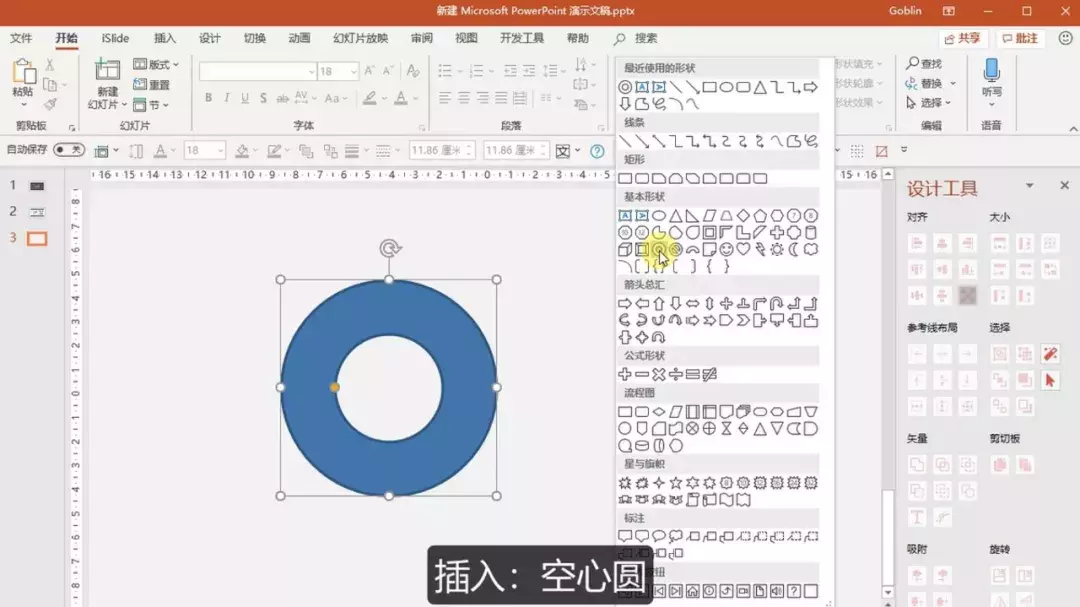Select the Sound action button shape
The image size is (1080, 607).
click(x=777, y=591)
